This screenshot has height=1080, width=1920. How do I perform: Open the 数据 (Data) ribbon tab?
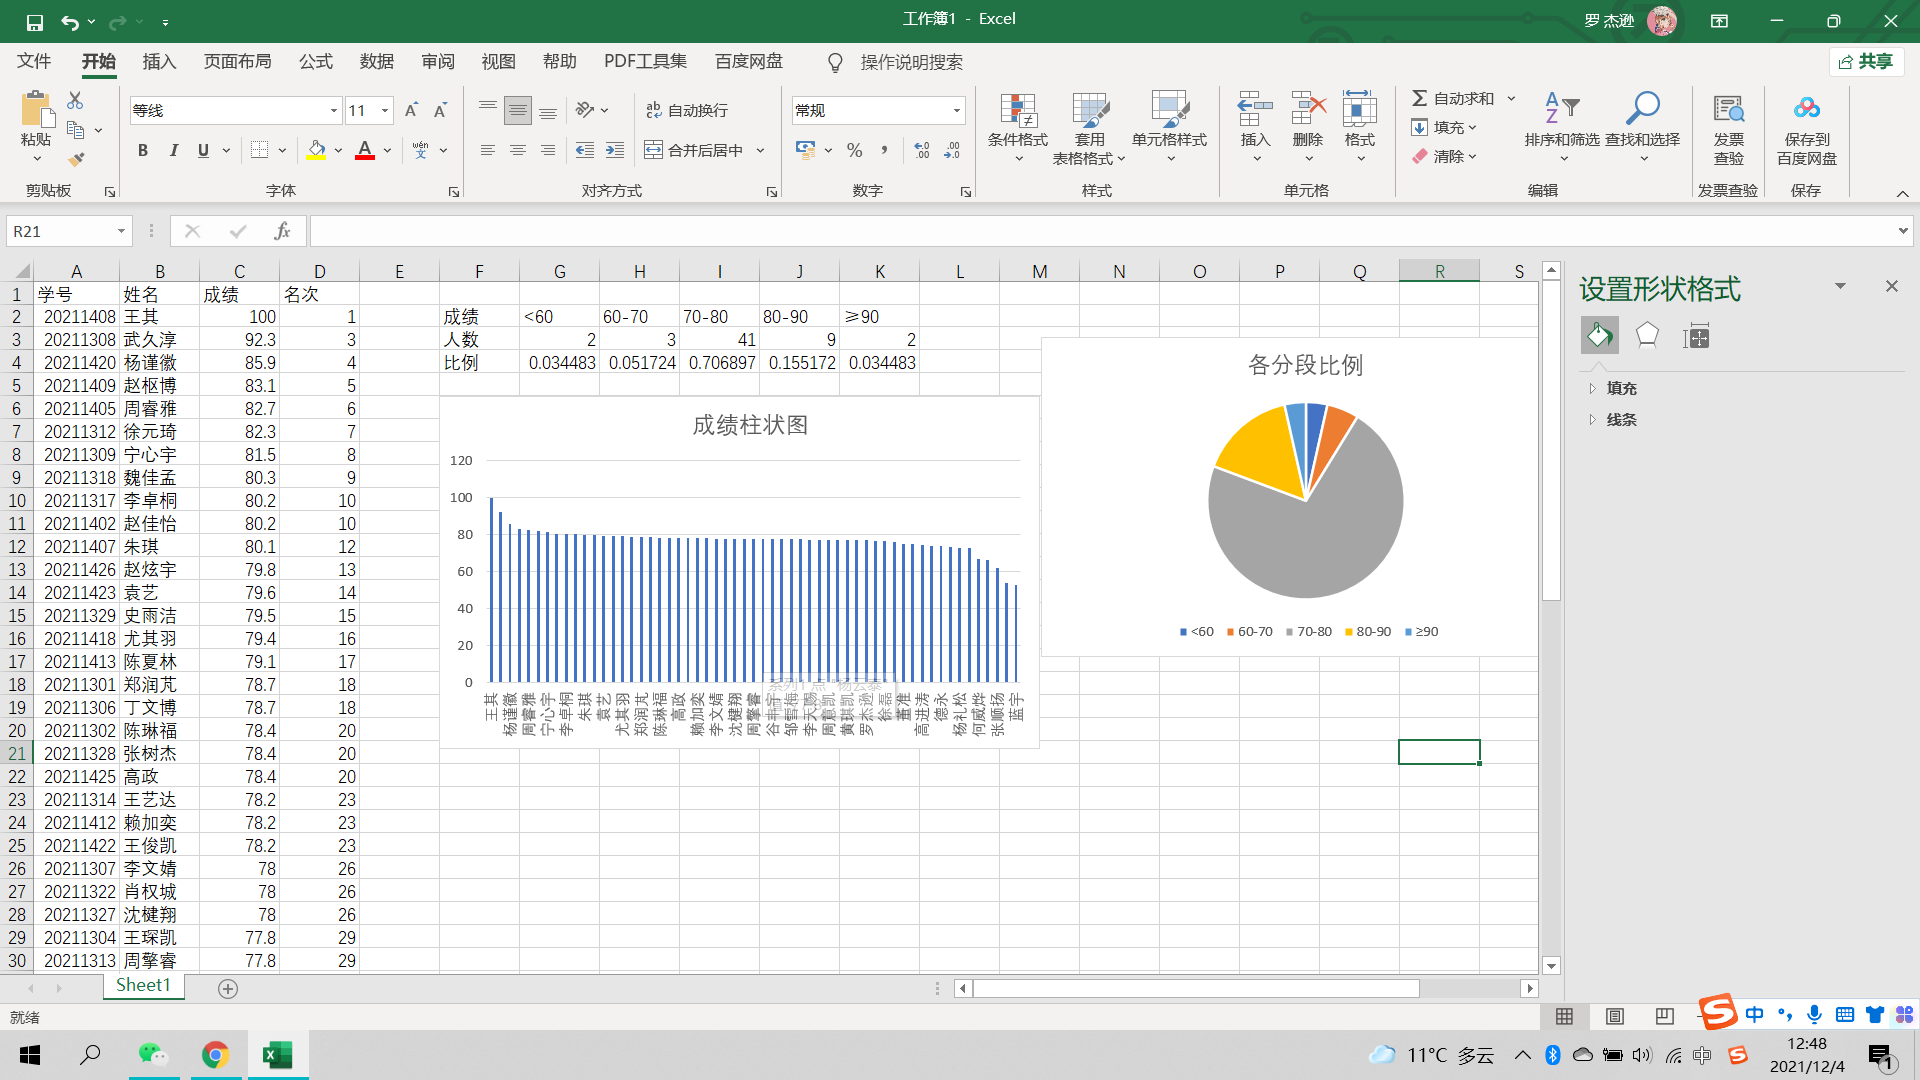(376, 62)
